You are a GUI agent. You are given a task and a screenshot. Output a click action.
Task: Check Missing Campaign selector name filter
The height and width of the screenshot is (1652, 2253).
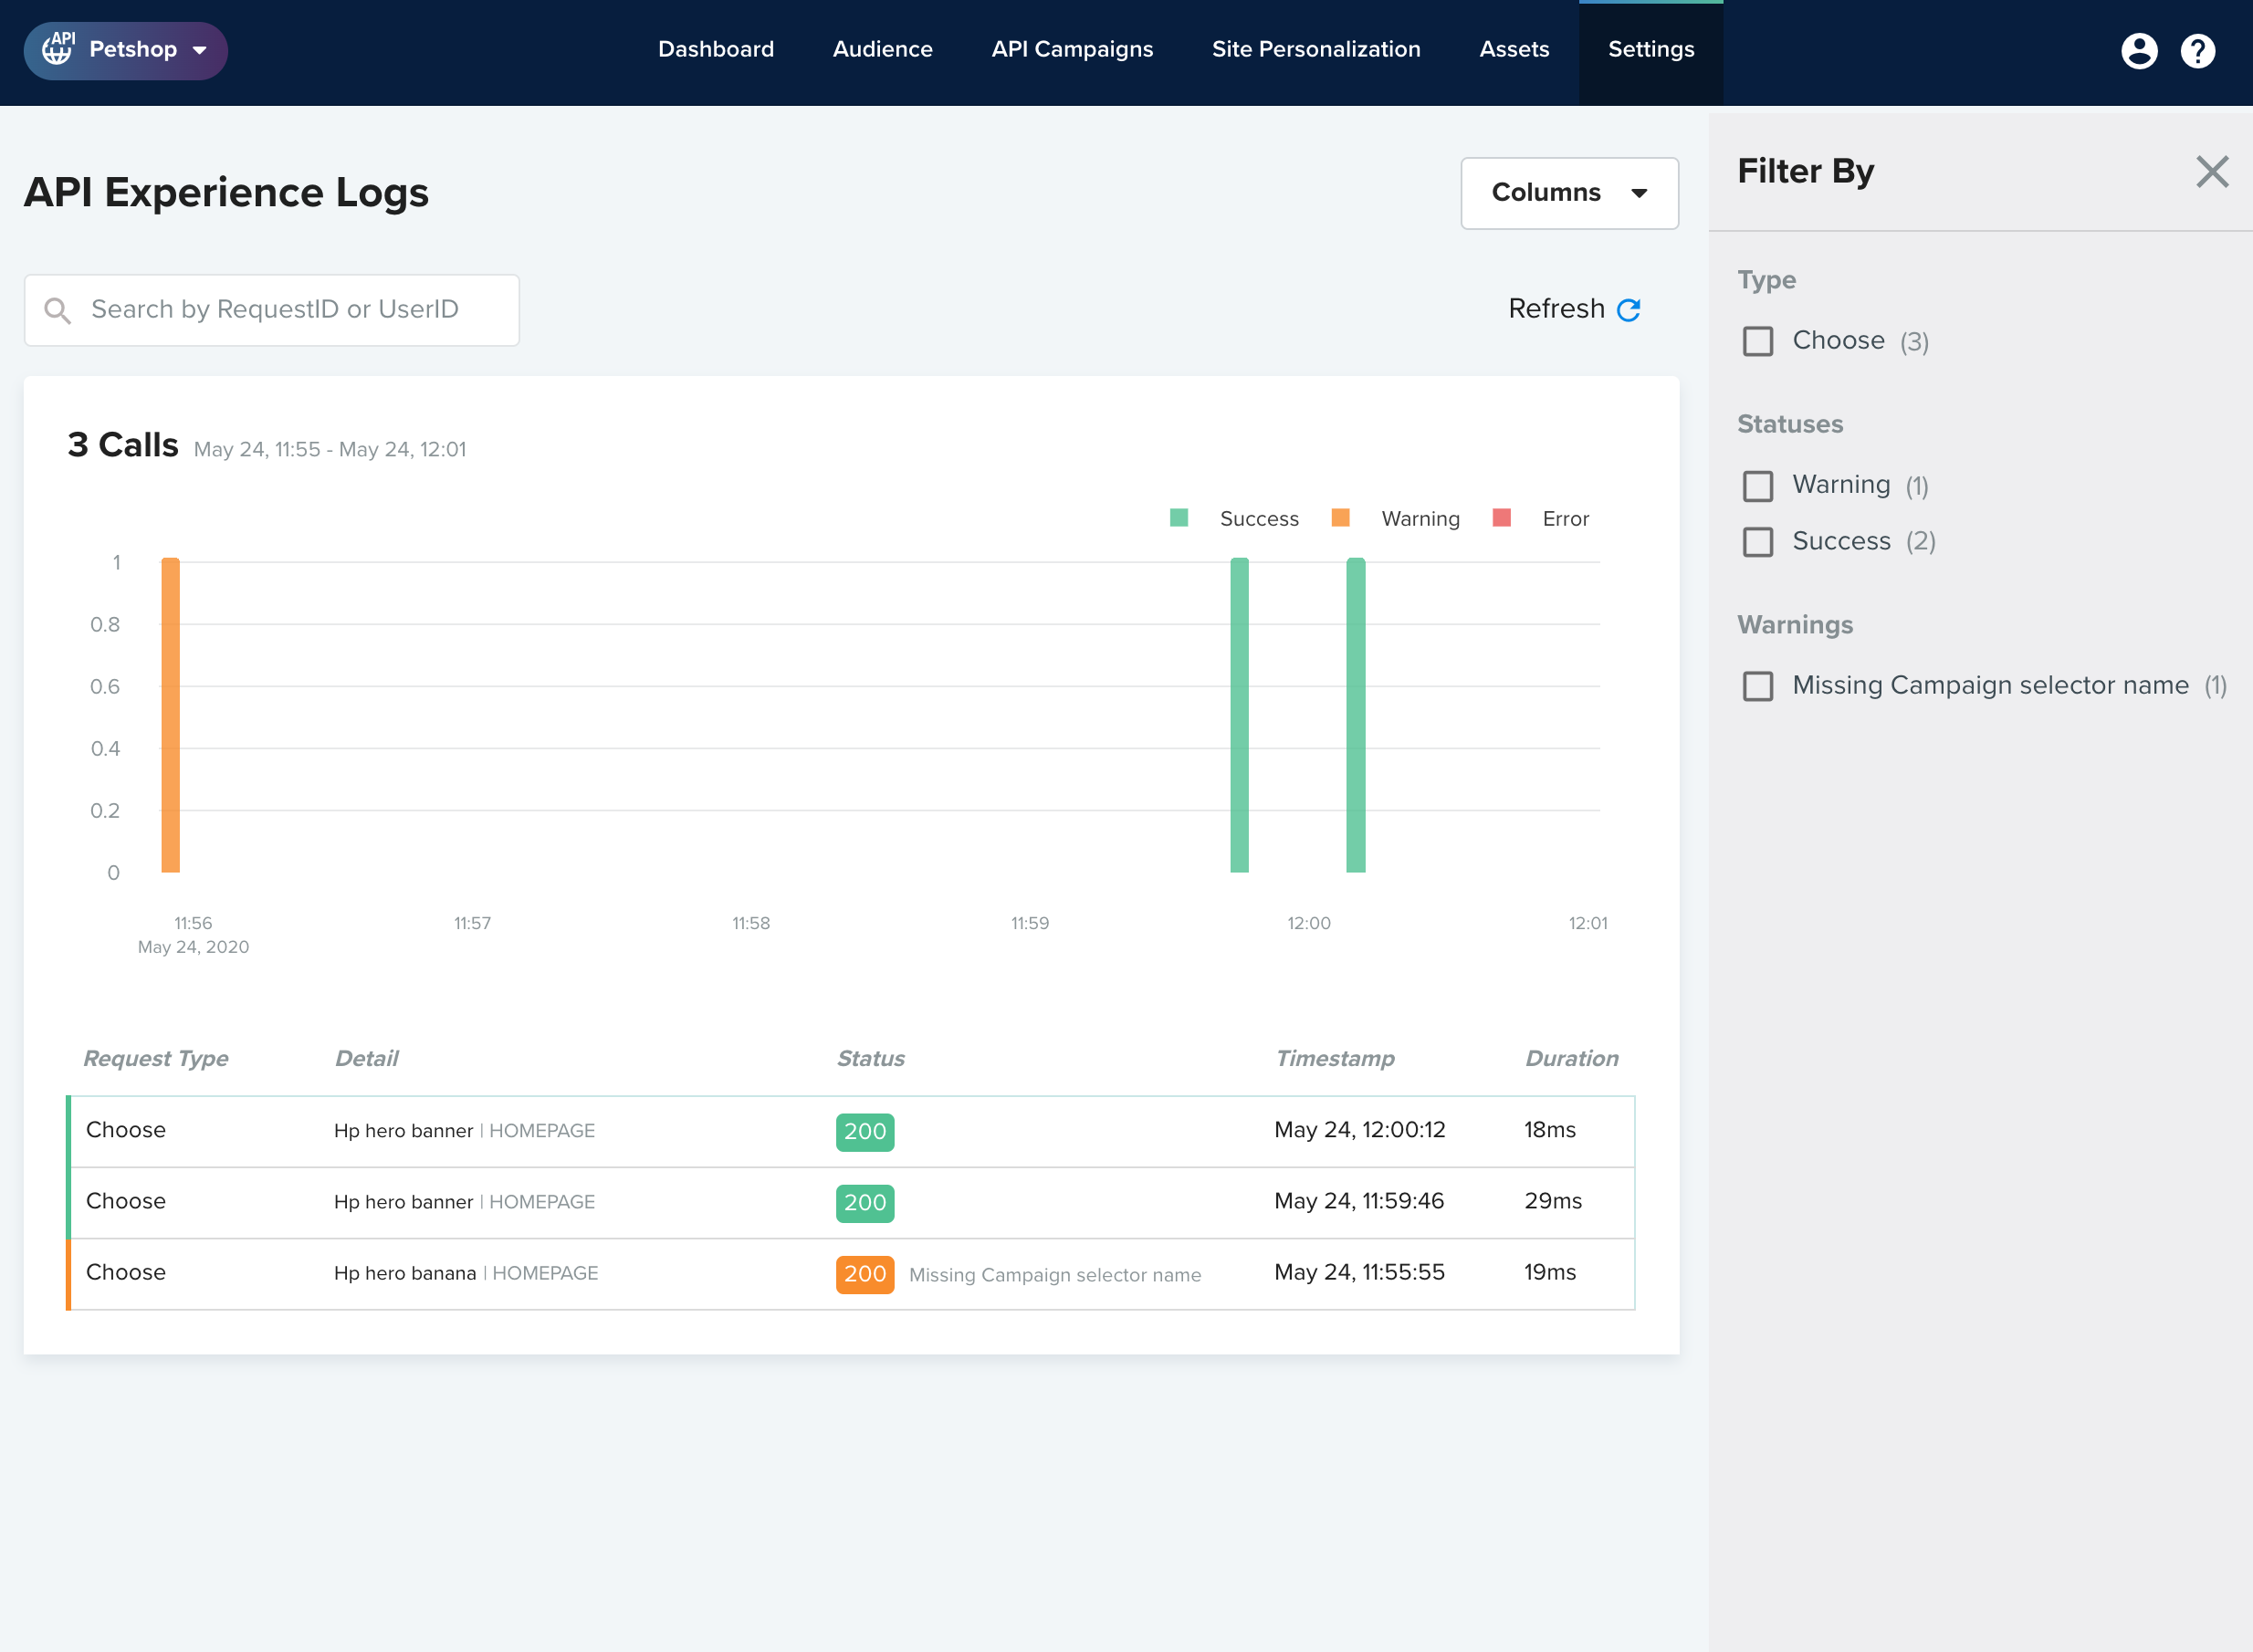coord(1758,686)
